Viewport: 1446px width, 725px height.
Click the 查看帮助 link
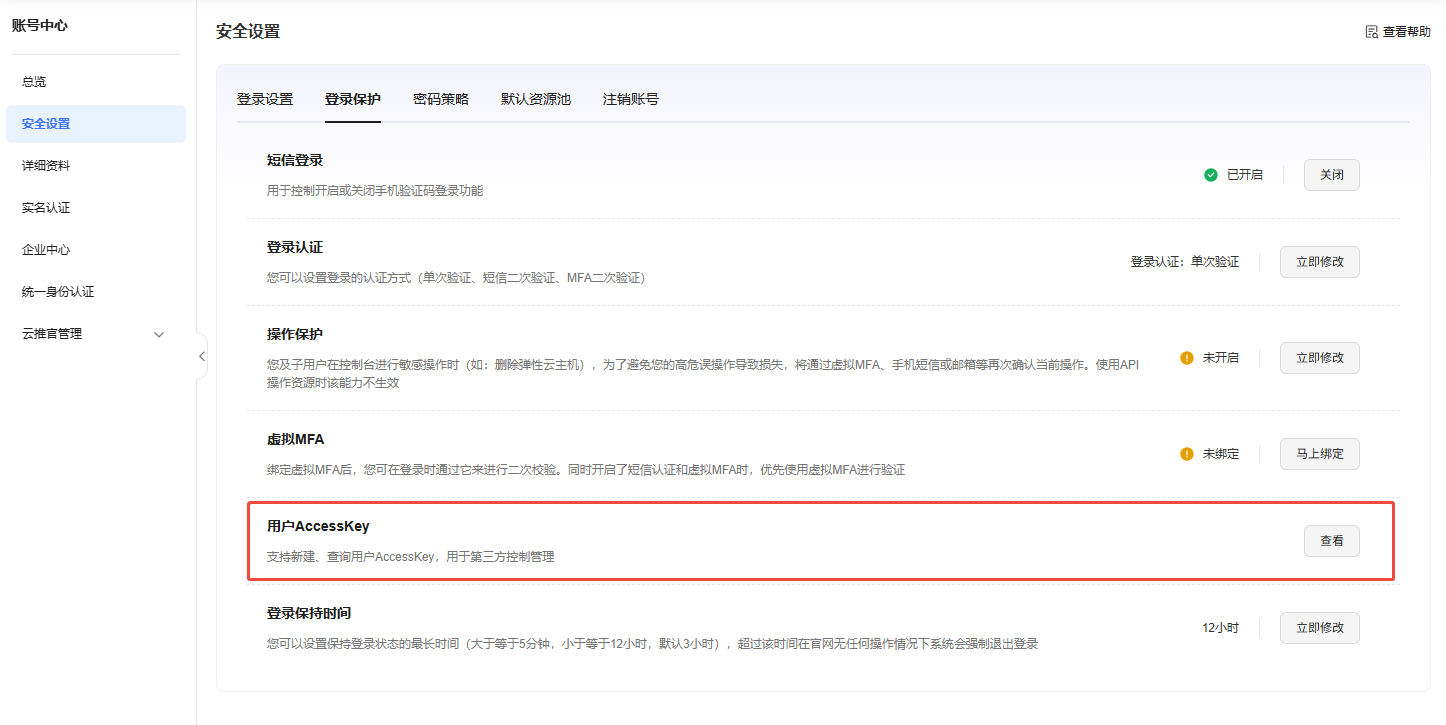[x=1406, y=32]
